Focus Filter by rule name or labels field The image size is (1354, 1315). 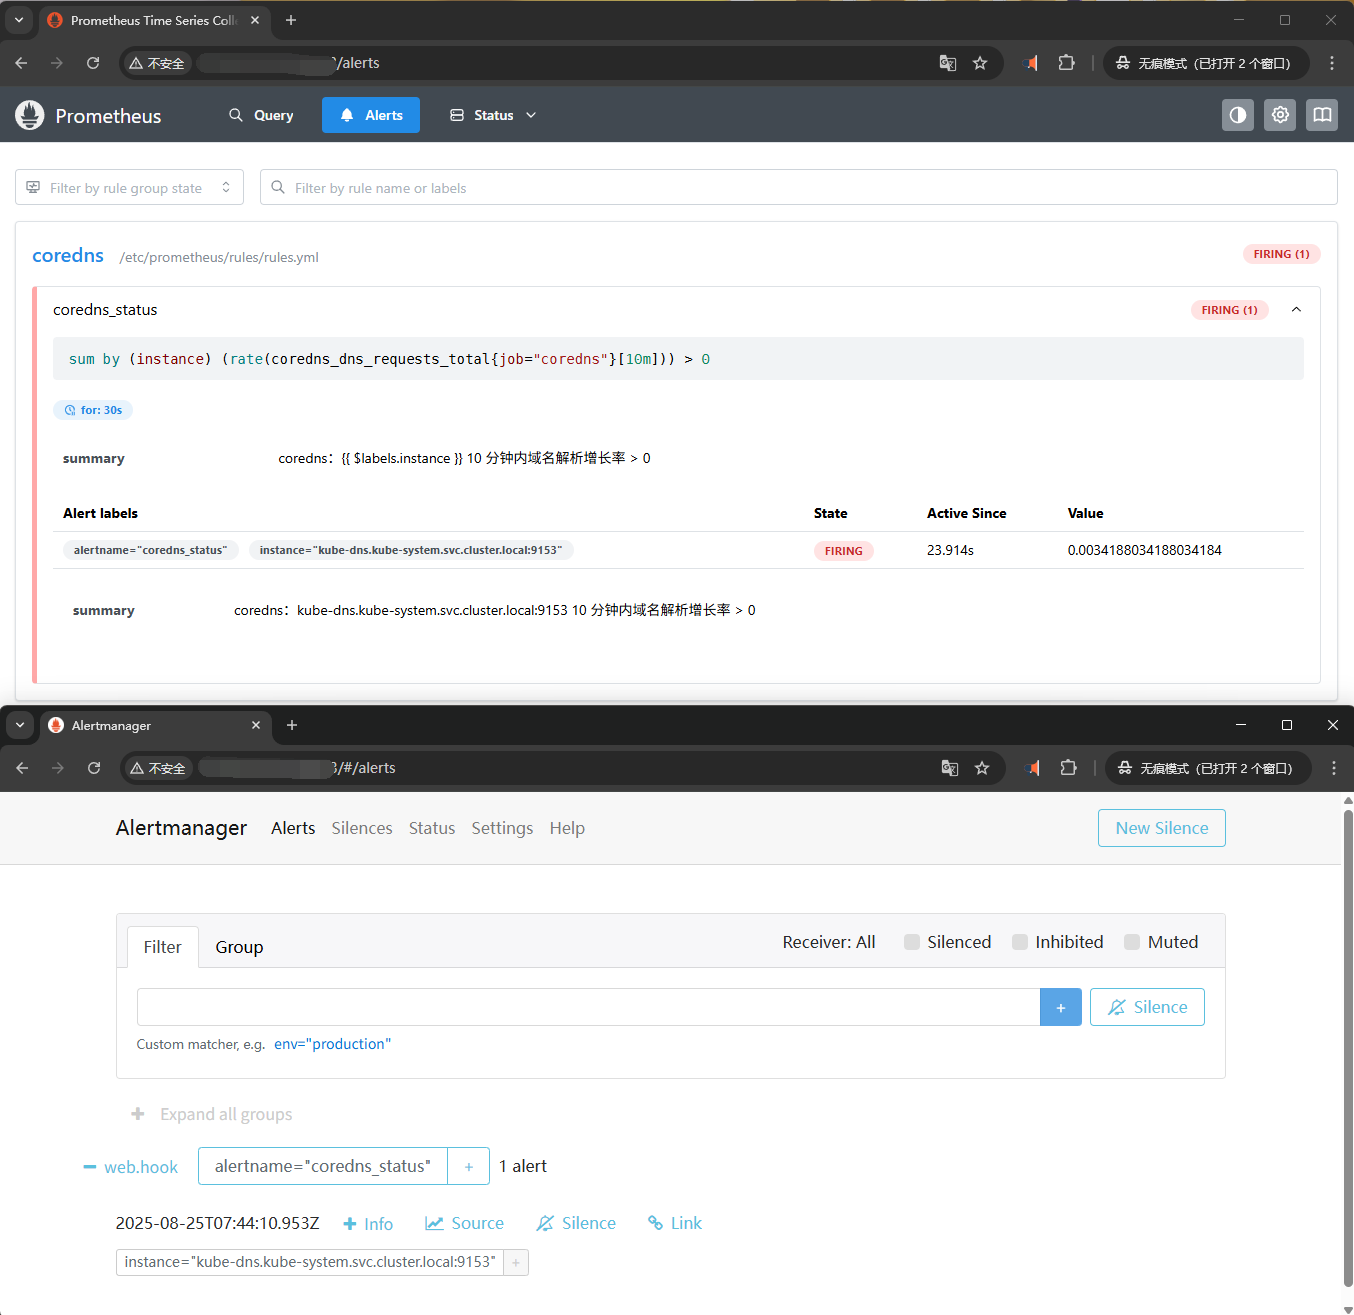[x=798, y=187]
